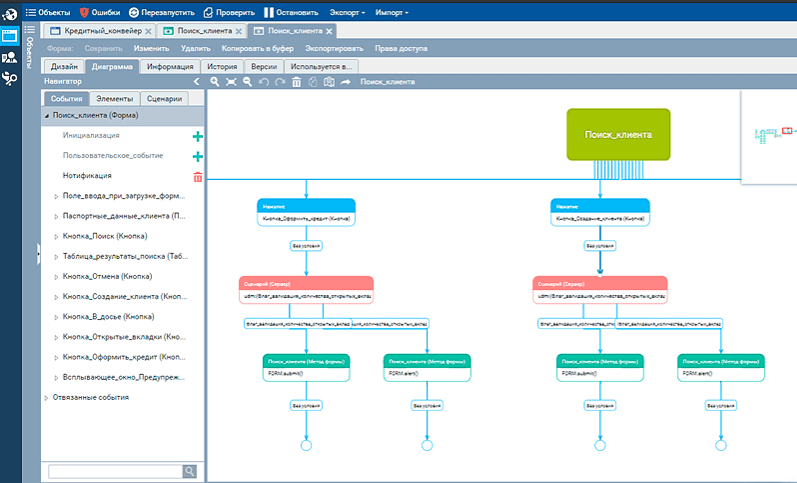The width and height of the screenshot is (797, 483).
Task: Click Изменить in form toolbar
Action: 151,48
